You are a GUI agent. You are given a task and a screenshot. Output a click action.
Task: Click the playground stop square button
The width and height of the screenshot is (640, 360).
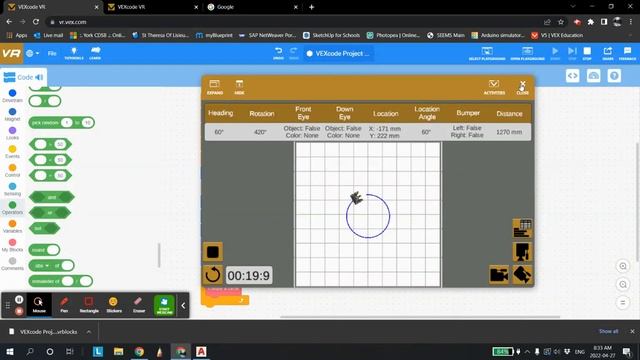coord(213,252)
